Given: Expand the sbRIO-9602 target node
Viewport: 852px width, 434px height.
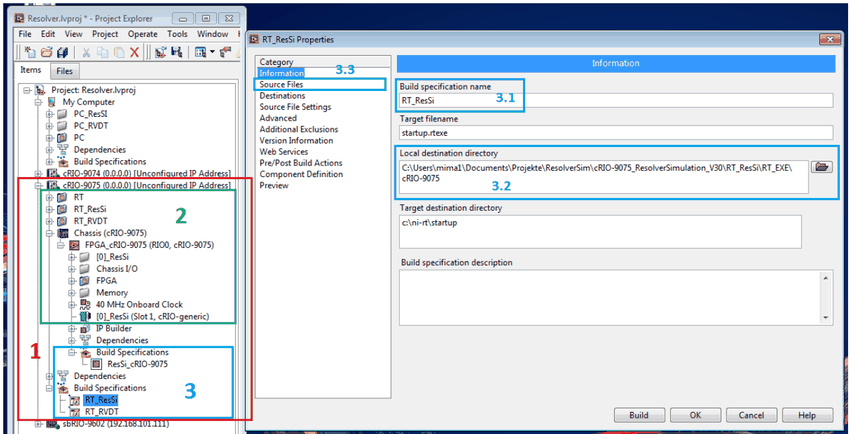Looking at the screenshot, I should tap(38, 423).
